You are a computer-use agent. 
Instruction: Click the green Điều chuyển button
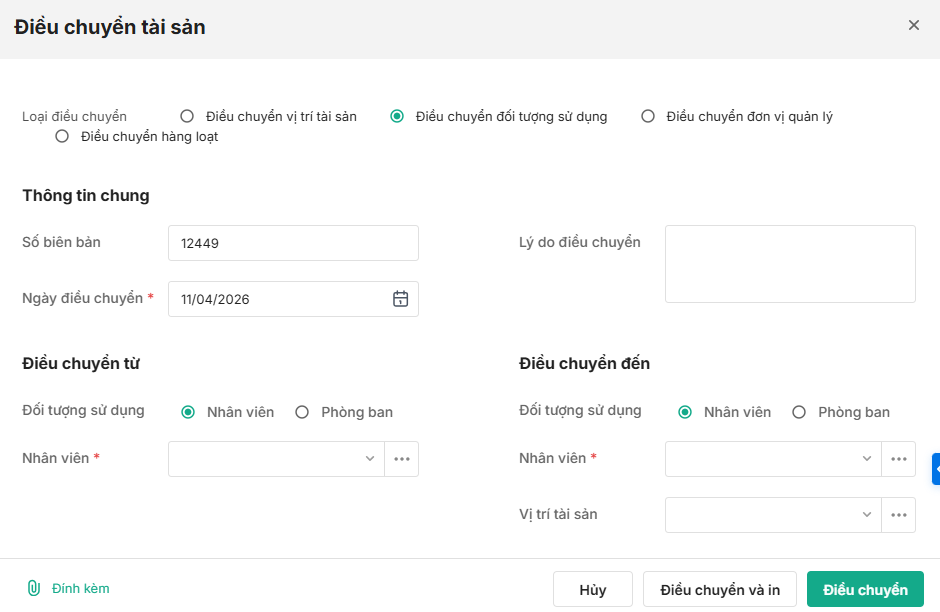865,590
